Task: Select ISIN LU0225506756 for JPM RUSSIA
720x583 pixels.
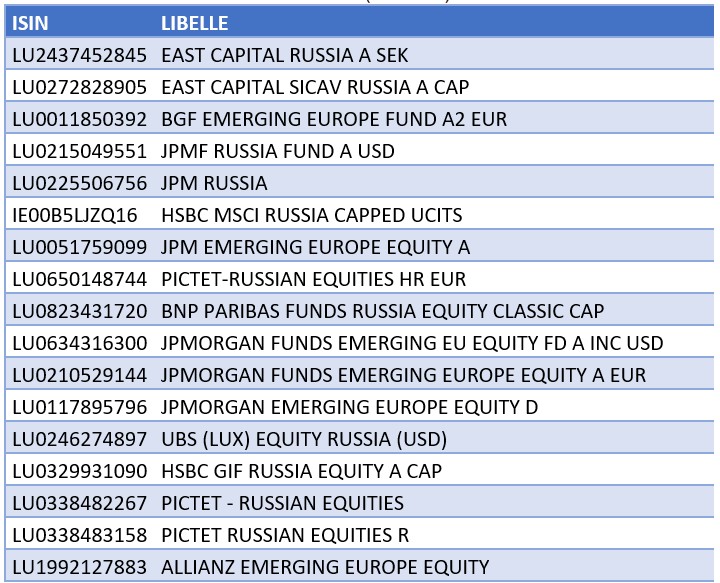Action: 79,183
